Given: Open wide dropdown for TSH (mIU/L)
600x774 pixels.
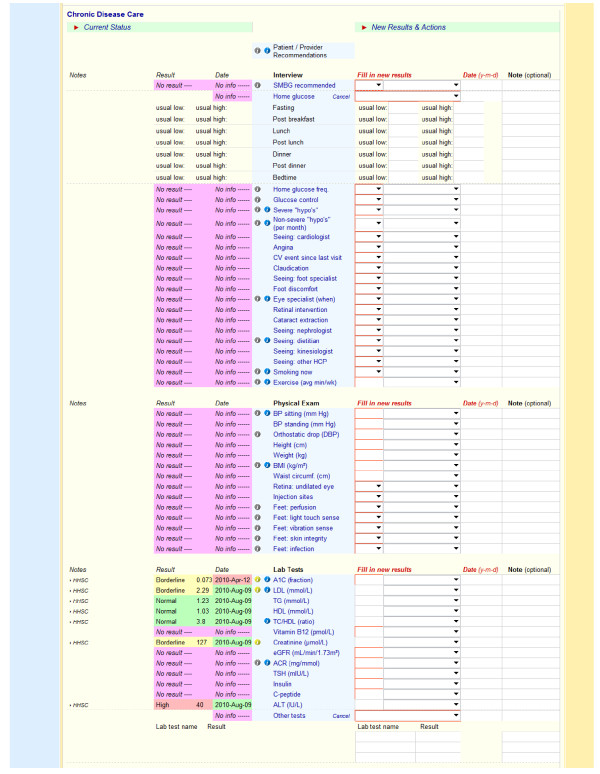Looking at the screenshot, I should click(422, 673).
